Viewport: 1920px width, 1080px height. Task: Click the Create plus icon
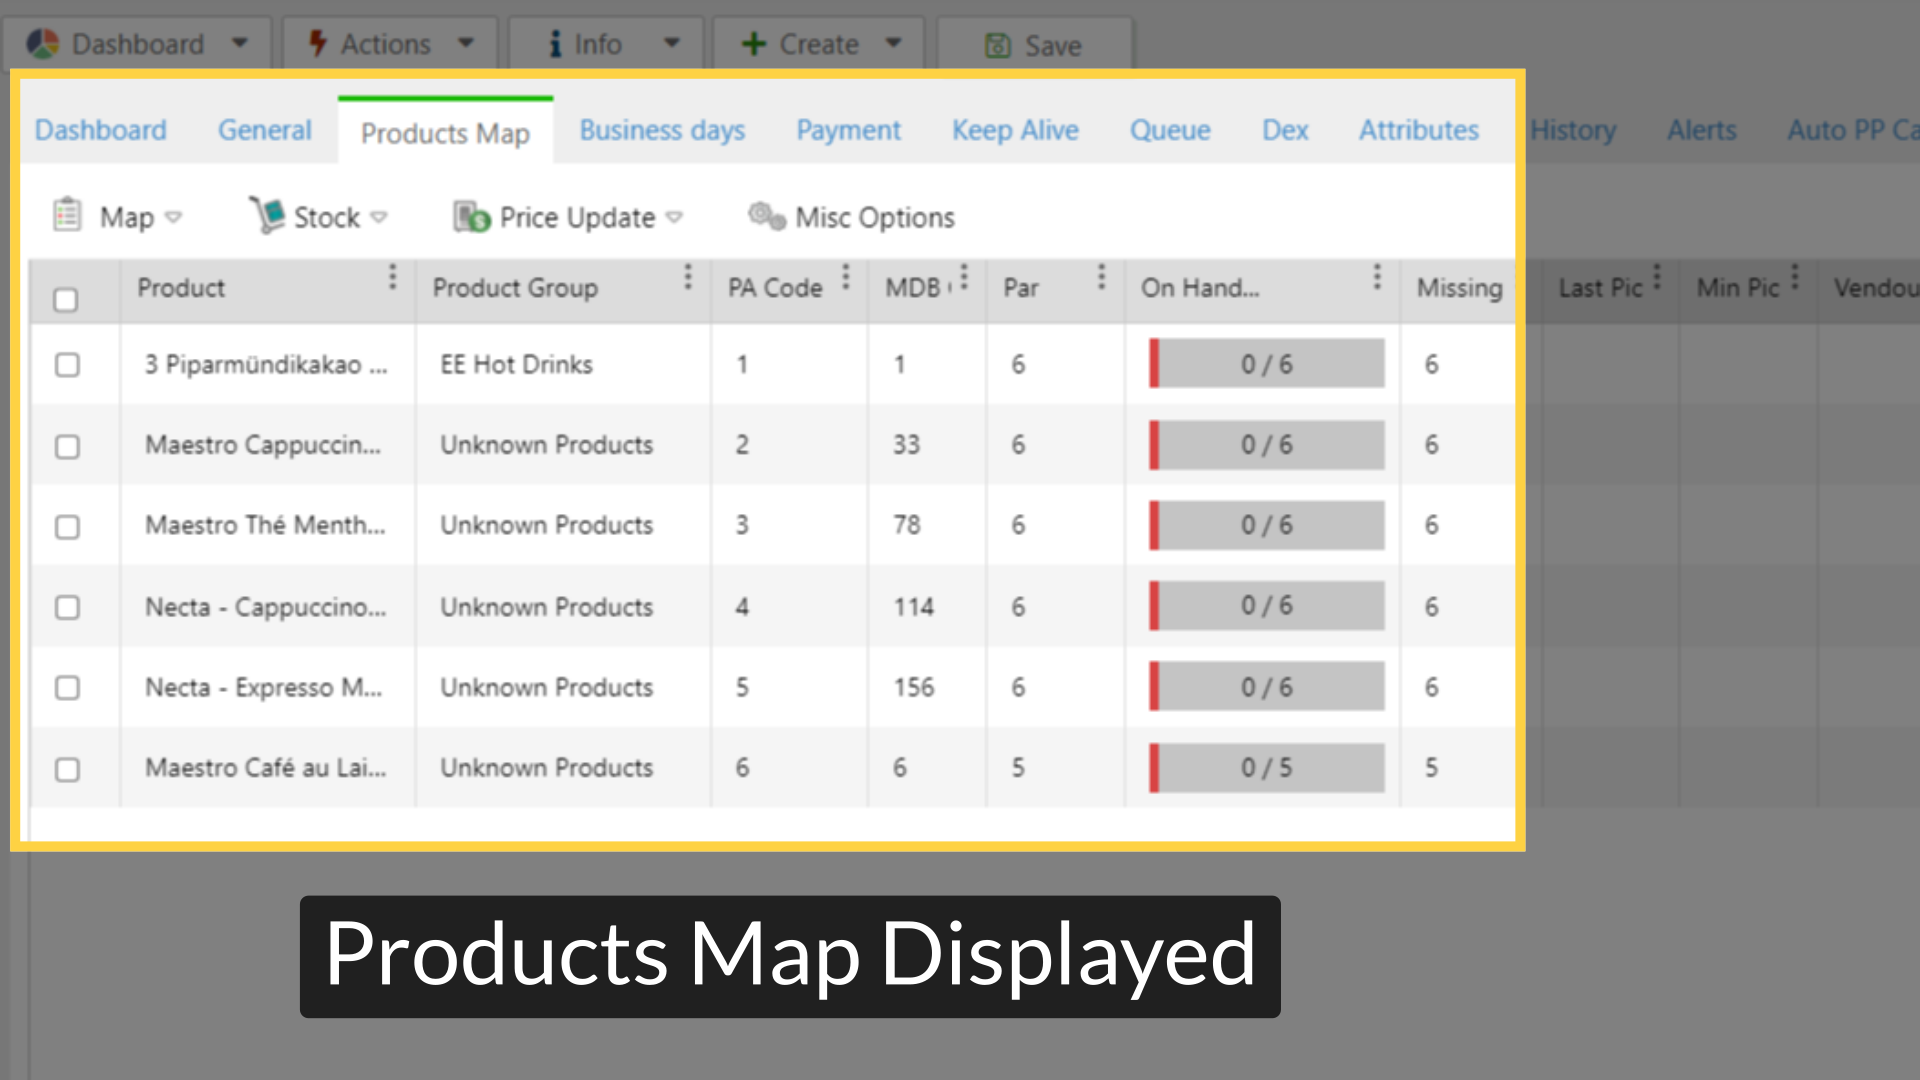pos(752,43)
